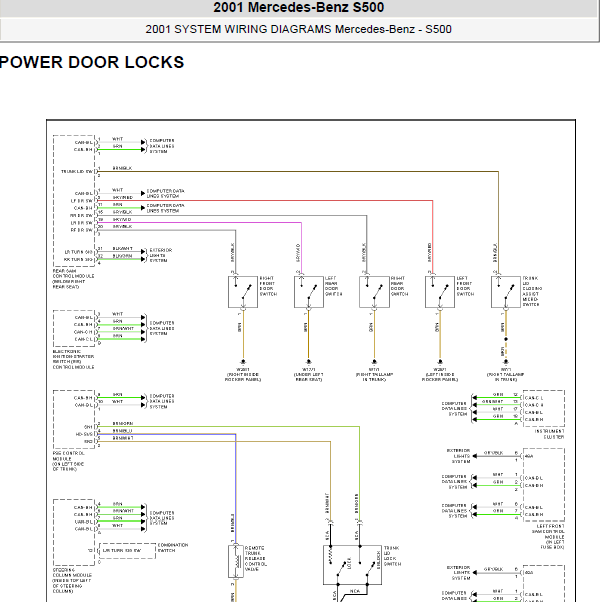Click the 'EXTERIOR LIGHTS SYSTEM' label beside Rear SAM

point(160,255)
